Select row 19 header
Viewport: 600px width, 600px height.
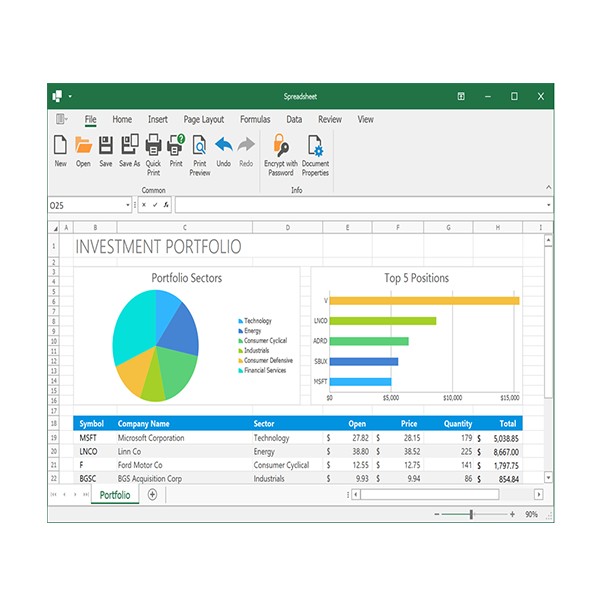[54, 438]
